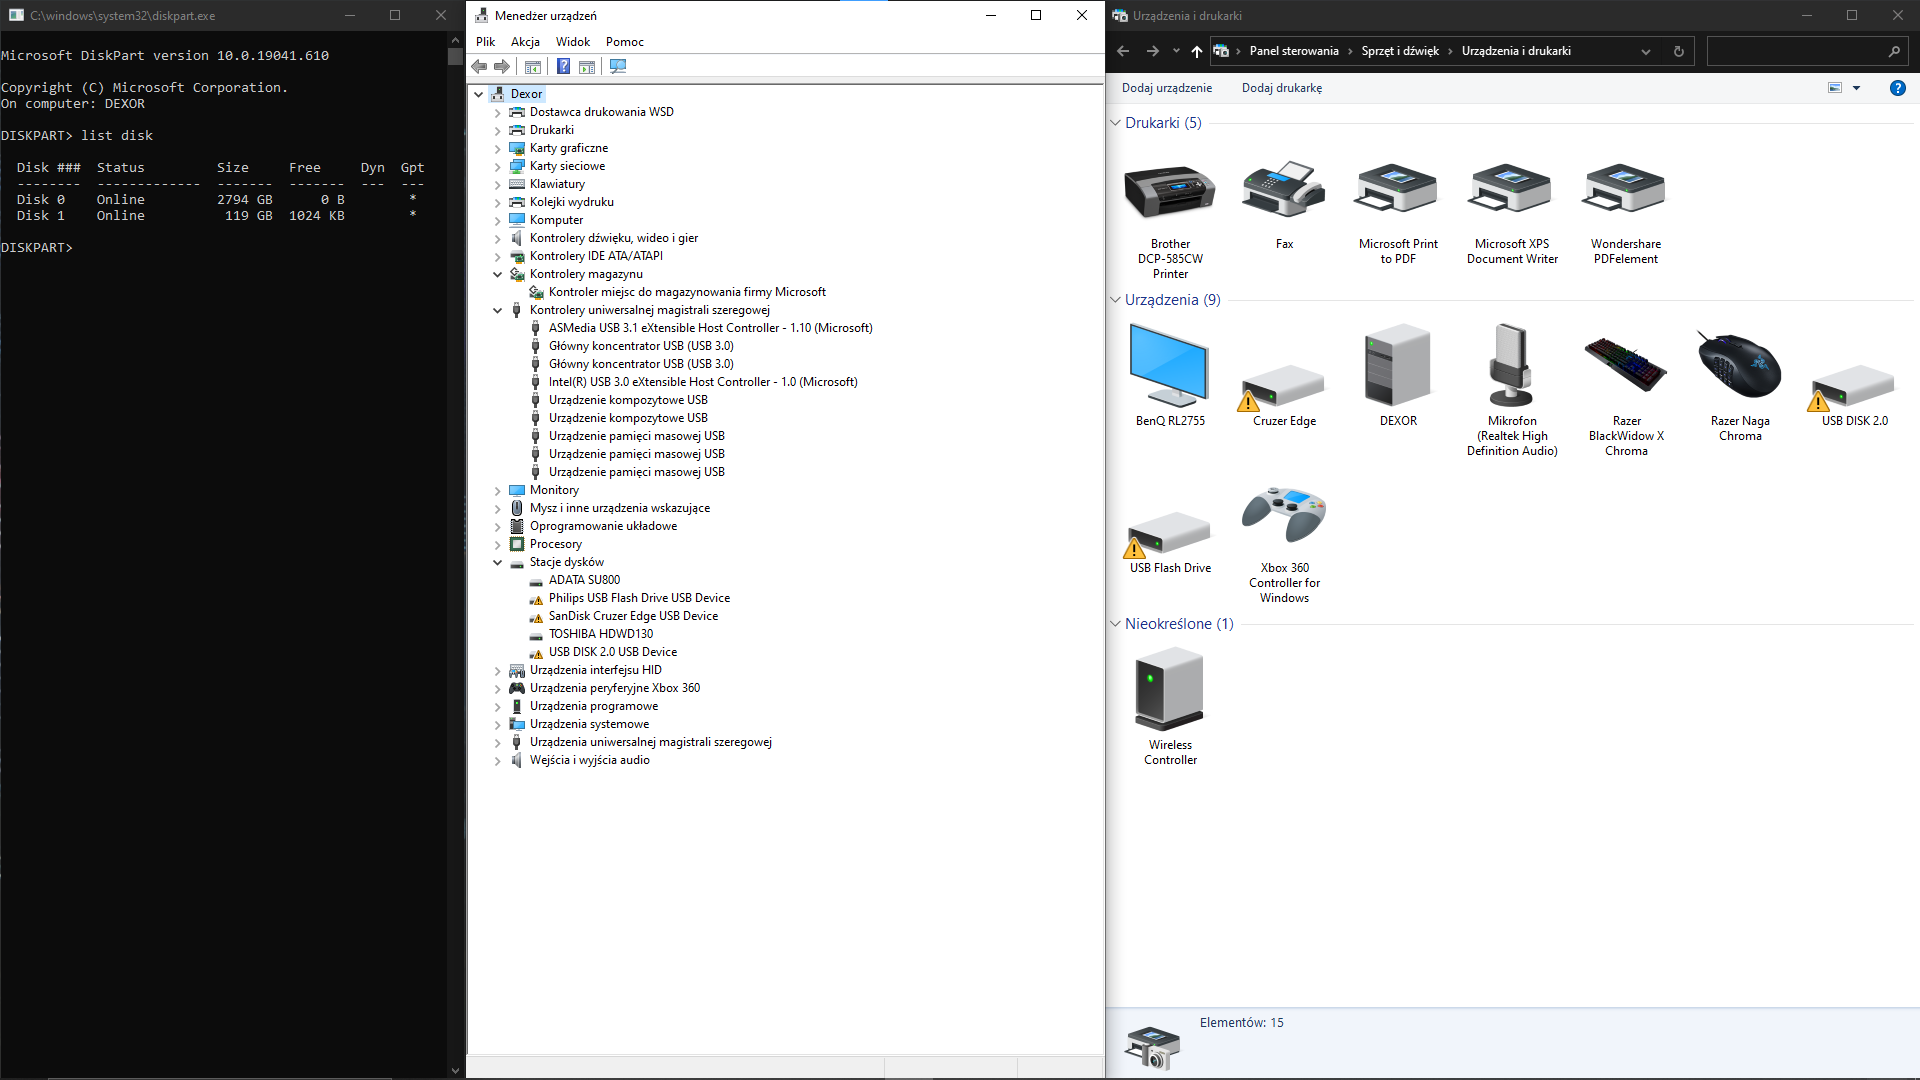Expand the Karty sieciowe node
Image resolution: width=1920 pixels, height=1080 pixels.
click(x=498, y=166)
